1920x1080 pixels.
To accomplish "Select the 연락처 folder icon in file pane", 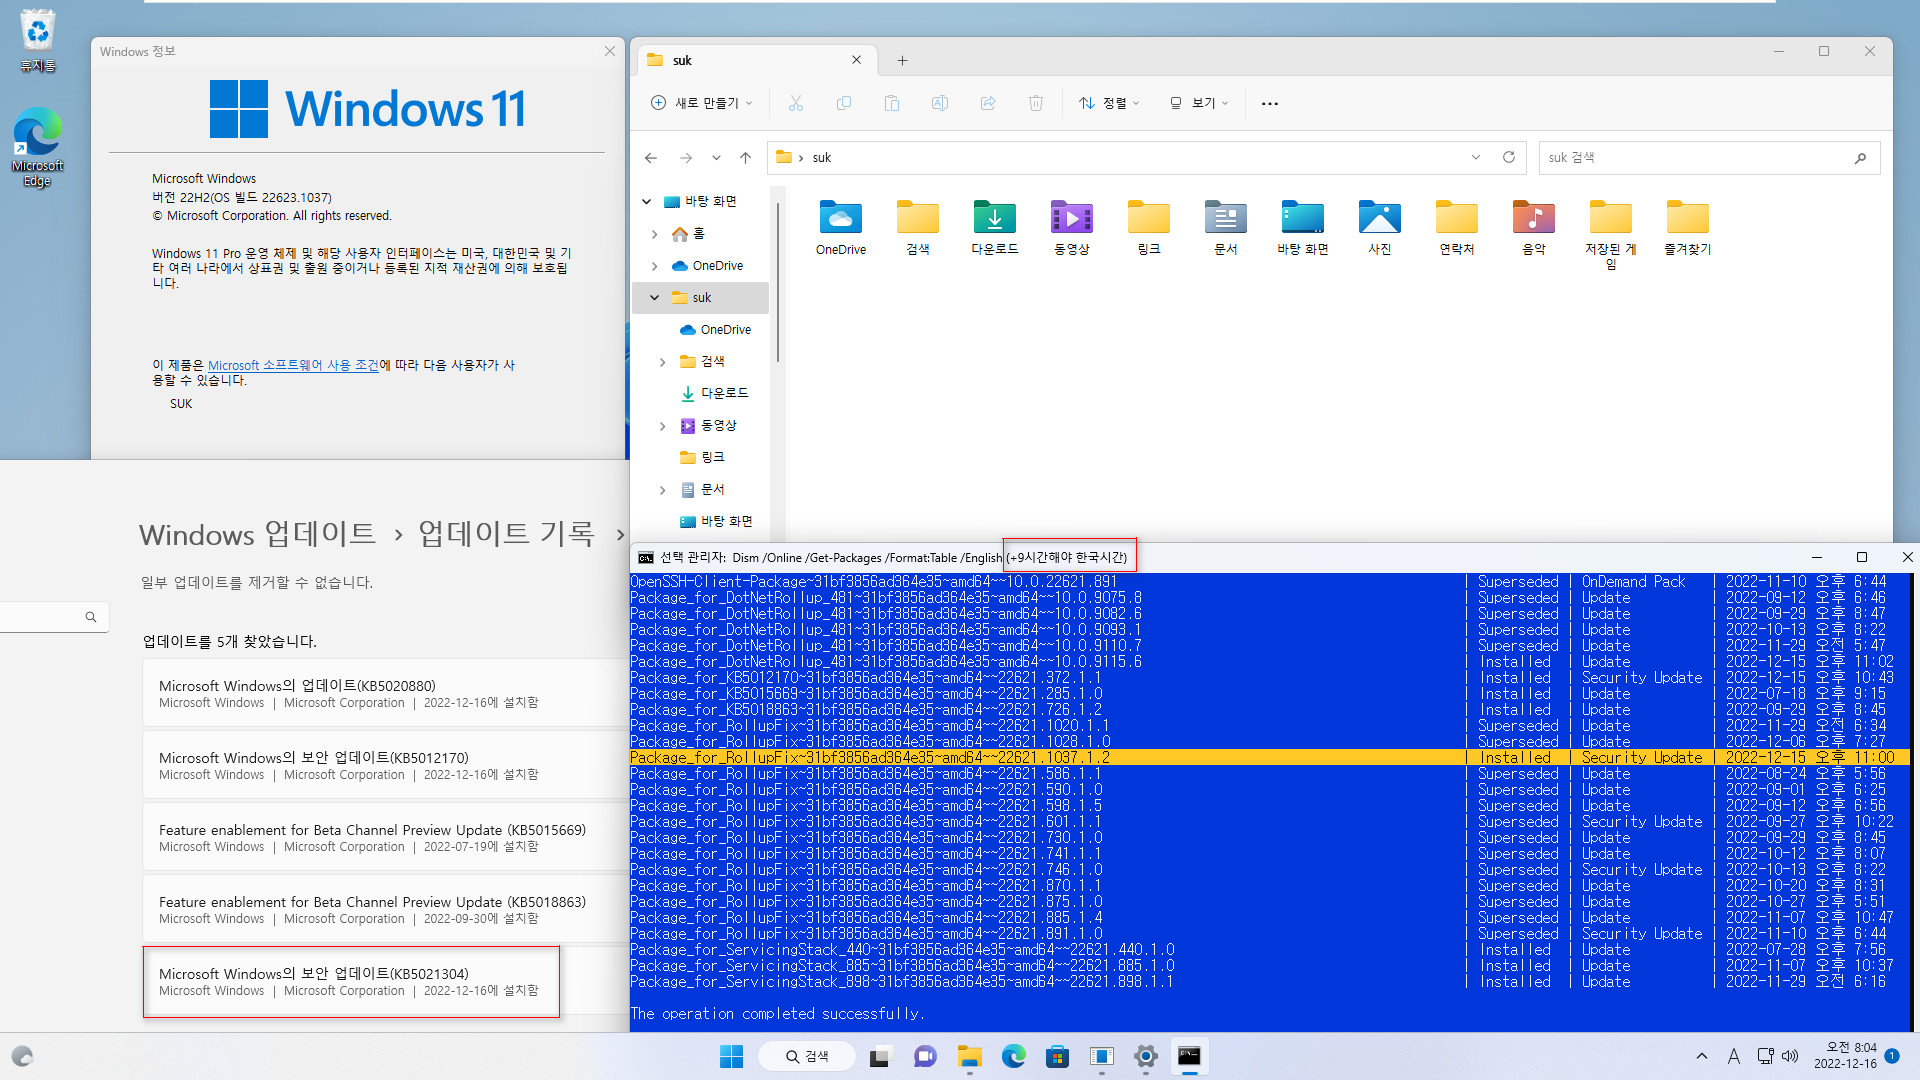I will coord(1457,228).
